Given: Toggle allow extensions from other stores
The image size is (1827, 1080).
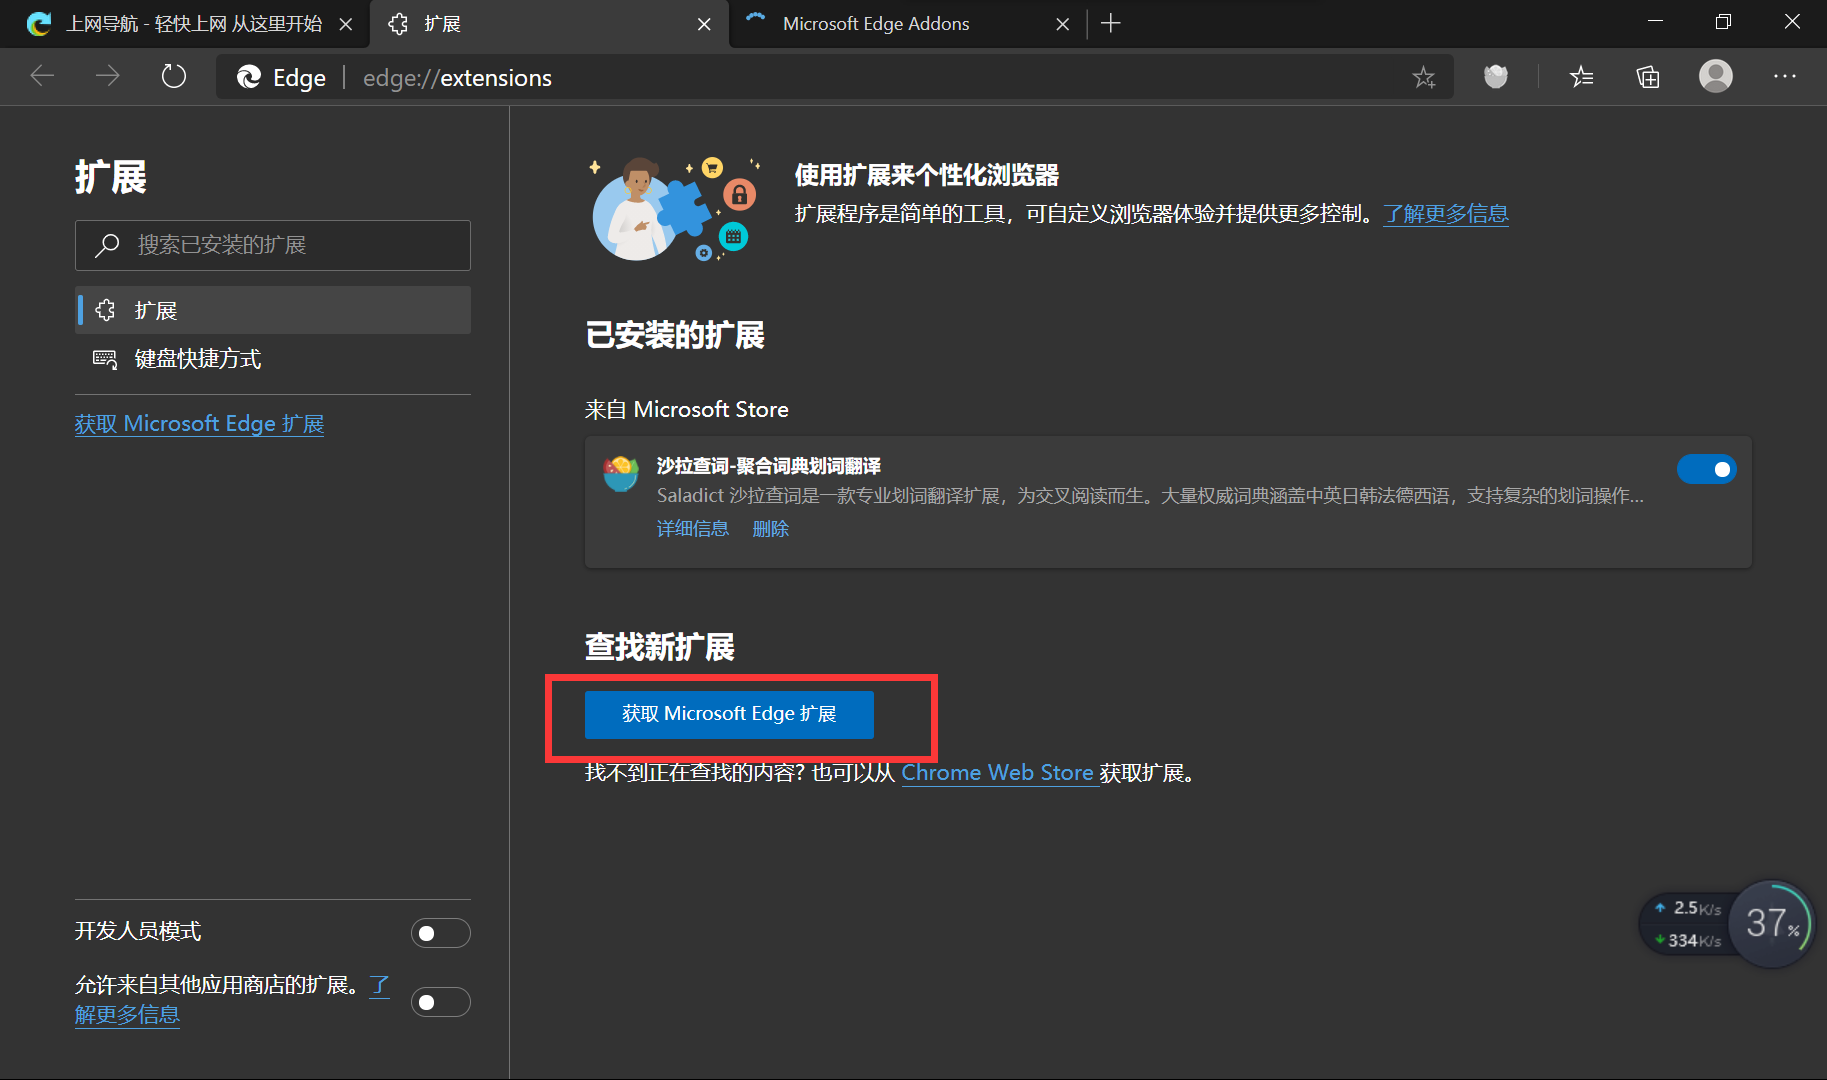Looking at the screenshot, I should coord(441,1002).
